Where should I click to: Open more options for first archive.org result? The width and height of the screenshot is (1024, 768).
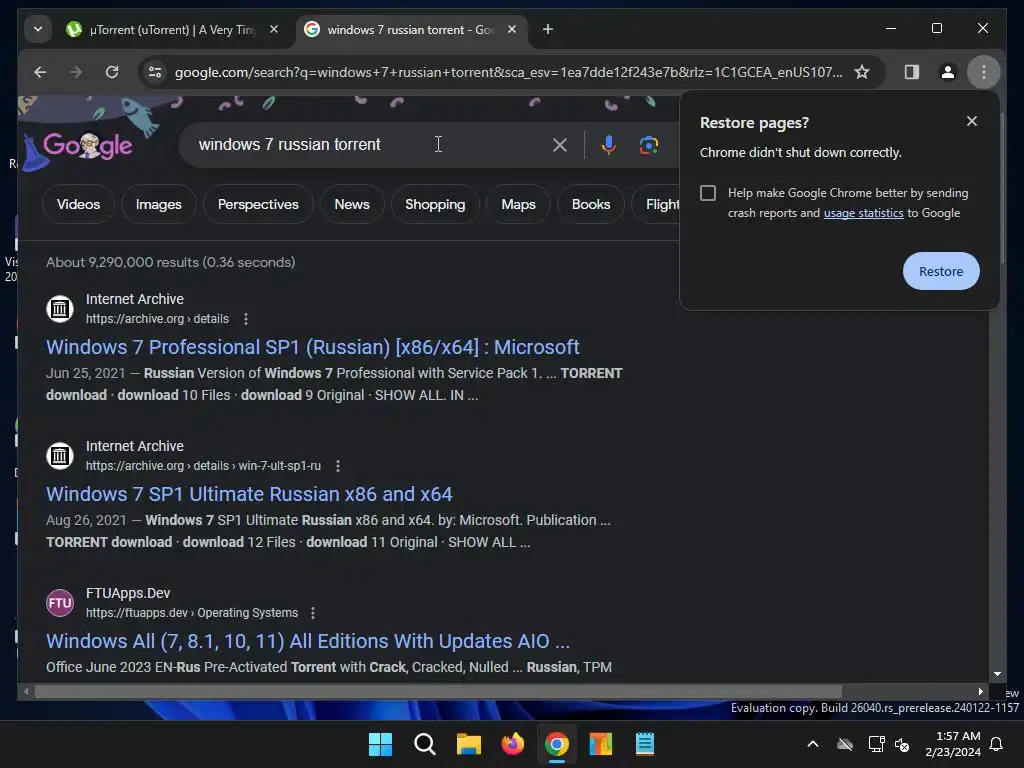tap(246, 319)
